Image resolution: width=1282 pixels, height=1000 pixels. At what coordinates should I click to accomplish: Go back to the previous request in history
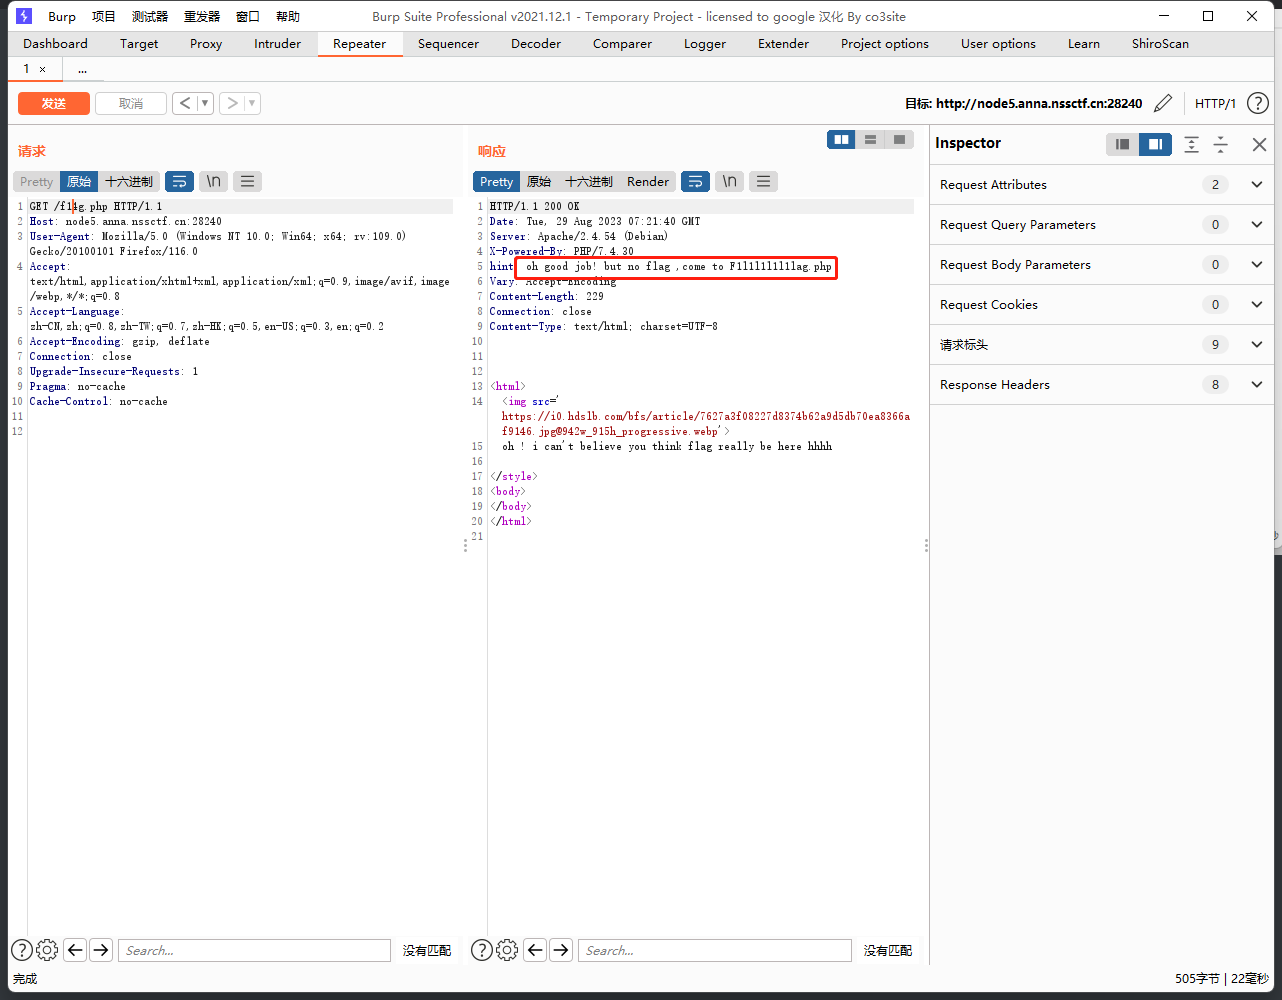pos(185,103)
